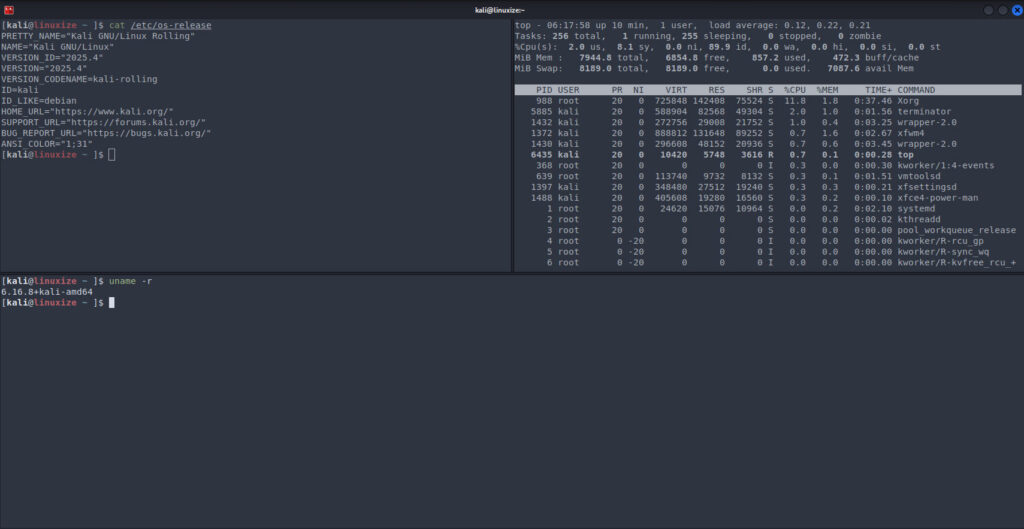Click the VERSION_ID="2025.4" line
The width and height of the screenshot is (1024, 529).
tap(52, 57)
